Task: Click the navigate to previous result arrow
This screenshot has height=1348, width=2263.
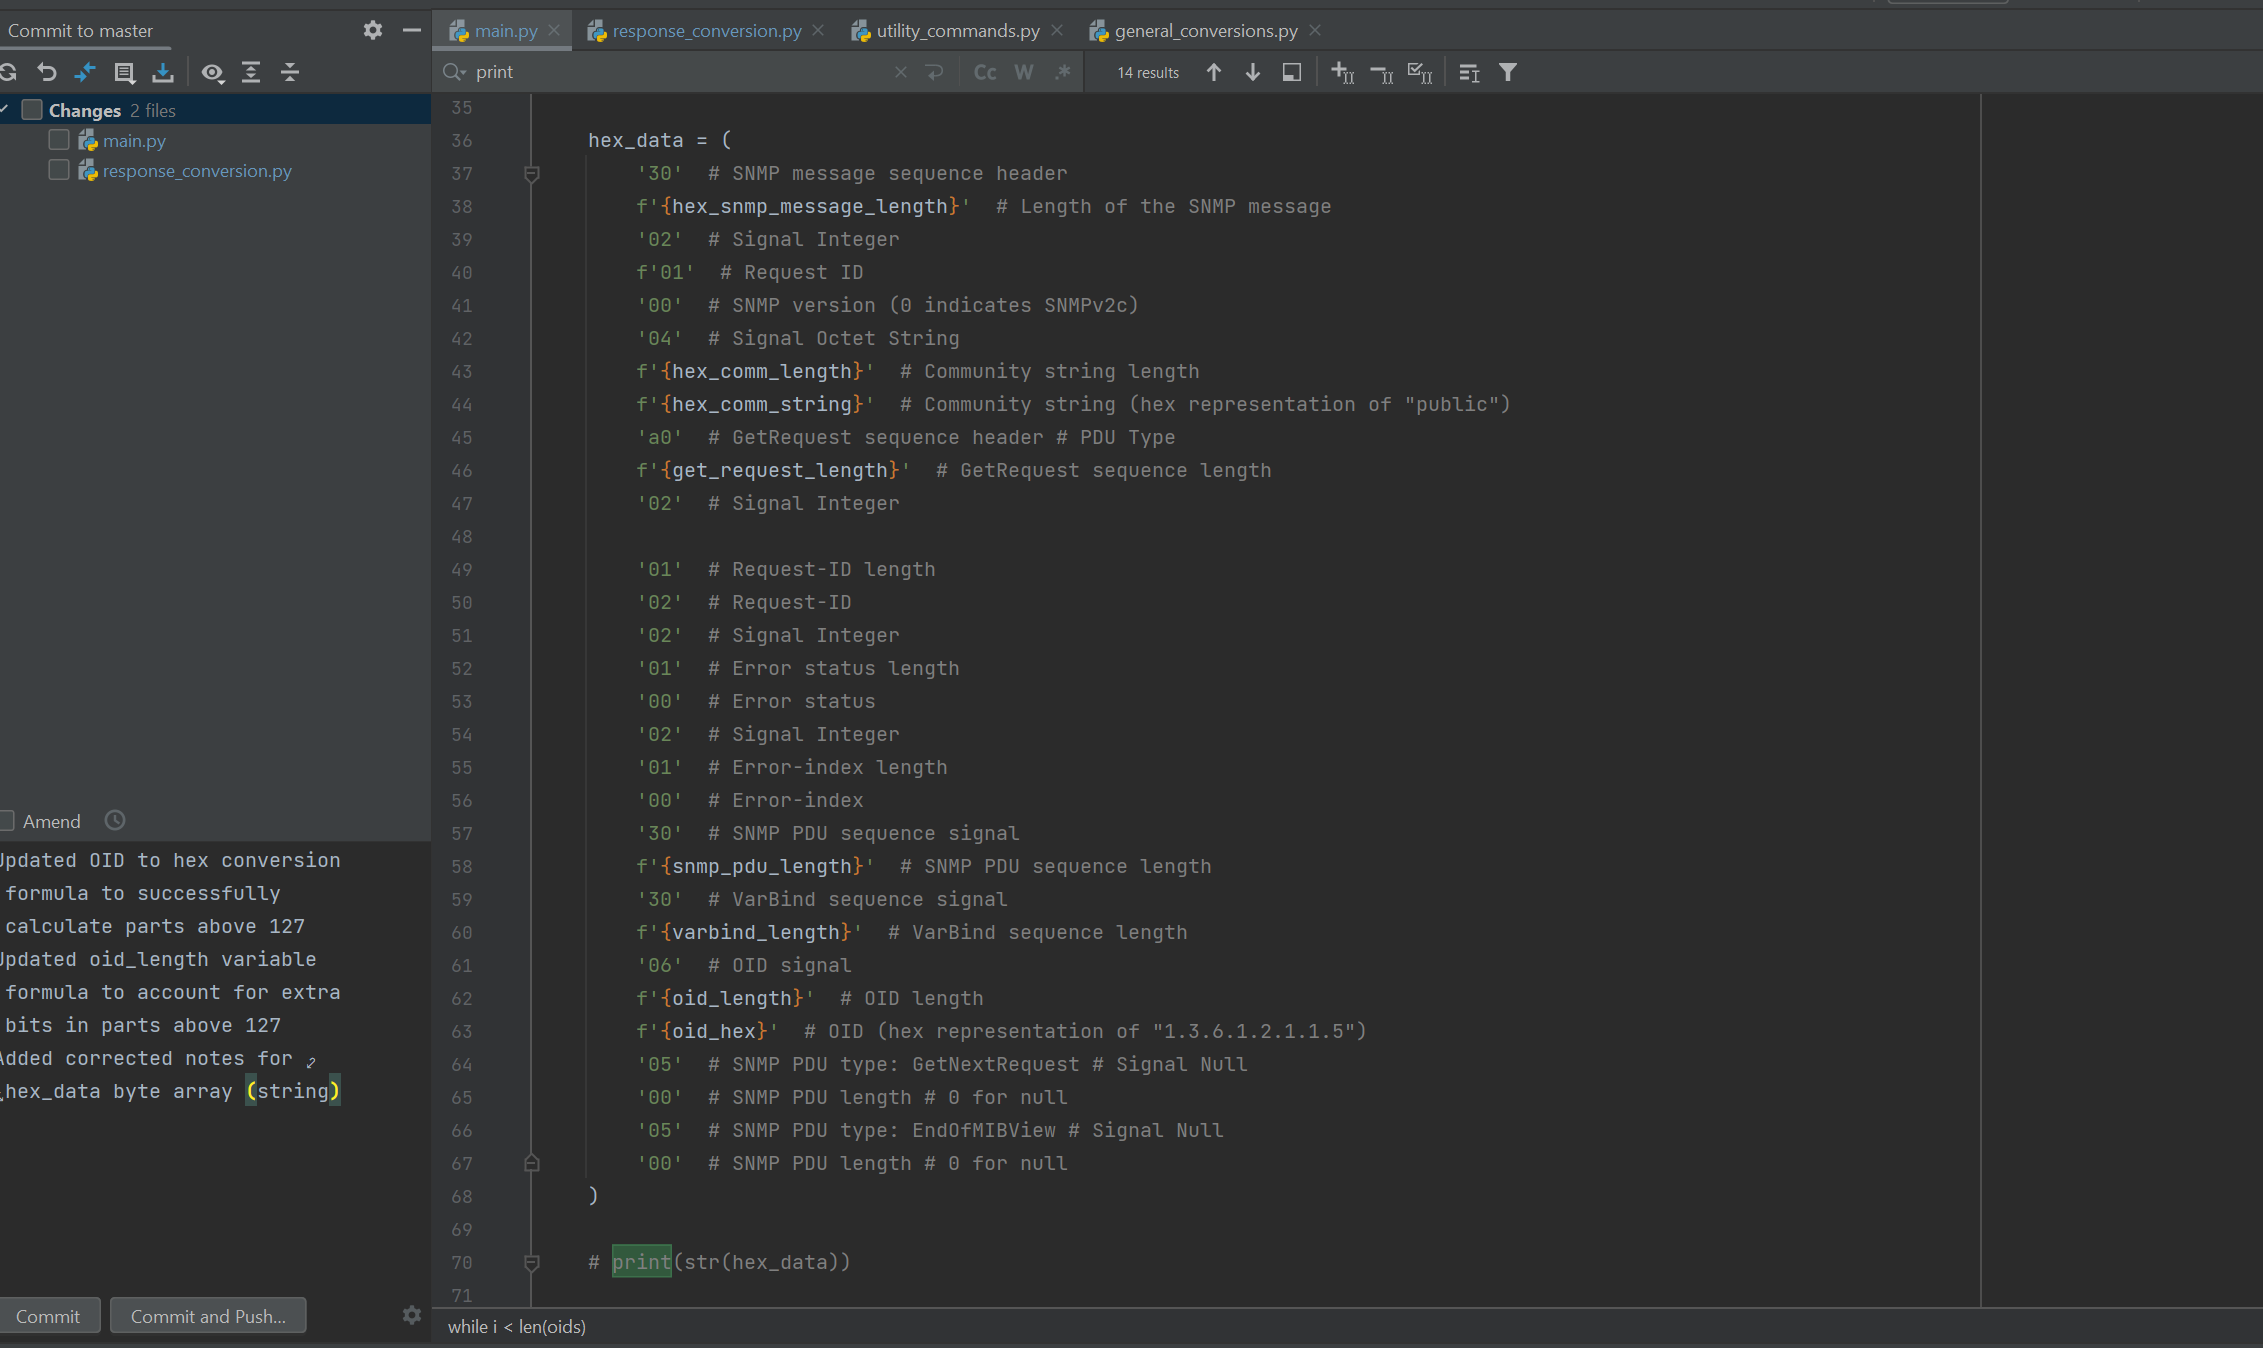Action: point(1212,72)
